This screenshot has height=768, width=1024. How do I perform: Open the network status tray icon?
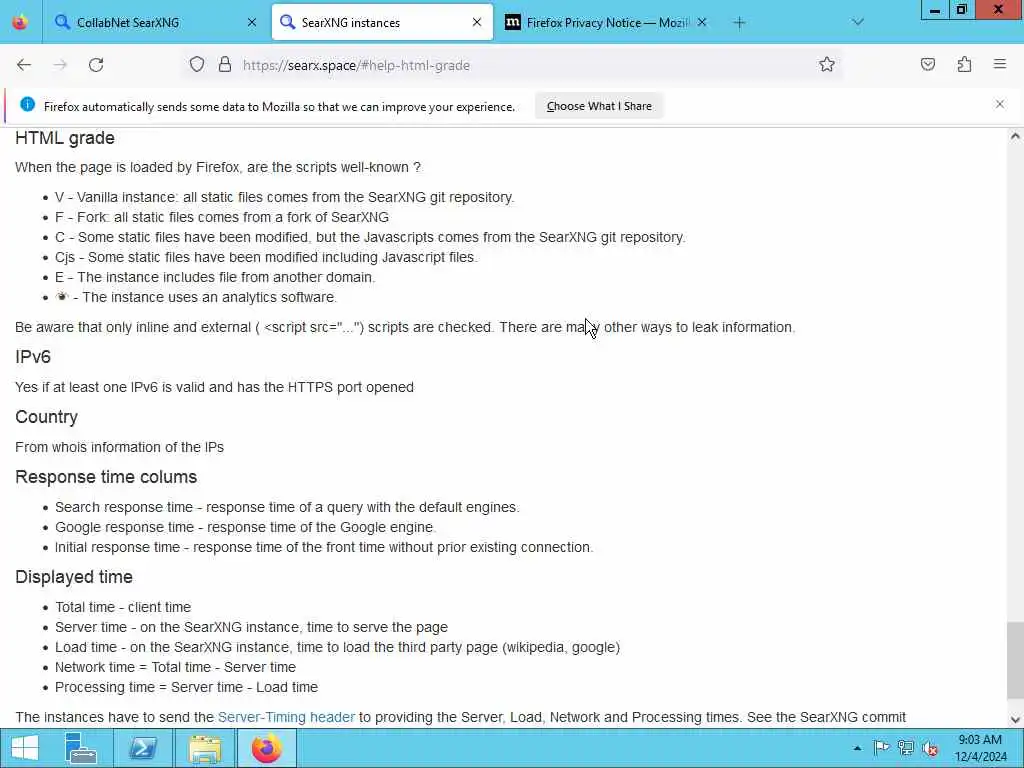[x=905, y=748]
